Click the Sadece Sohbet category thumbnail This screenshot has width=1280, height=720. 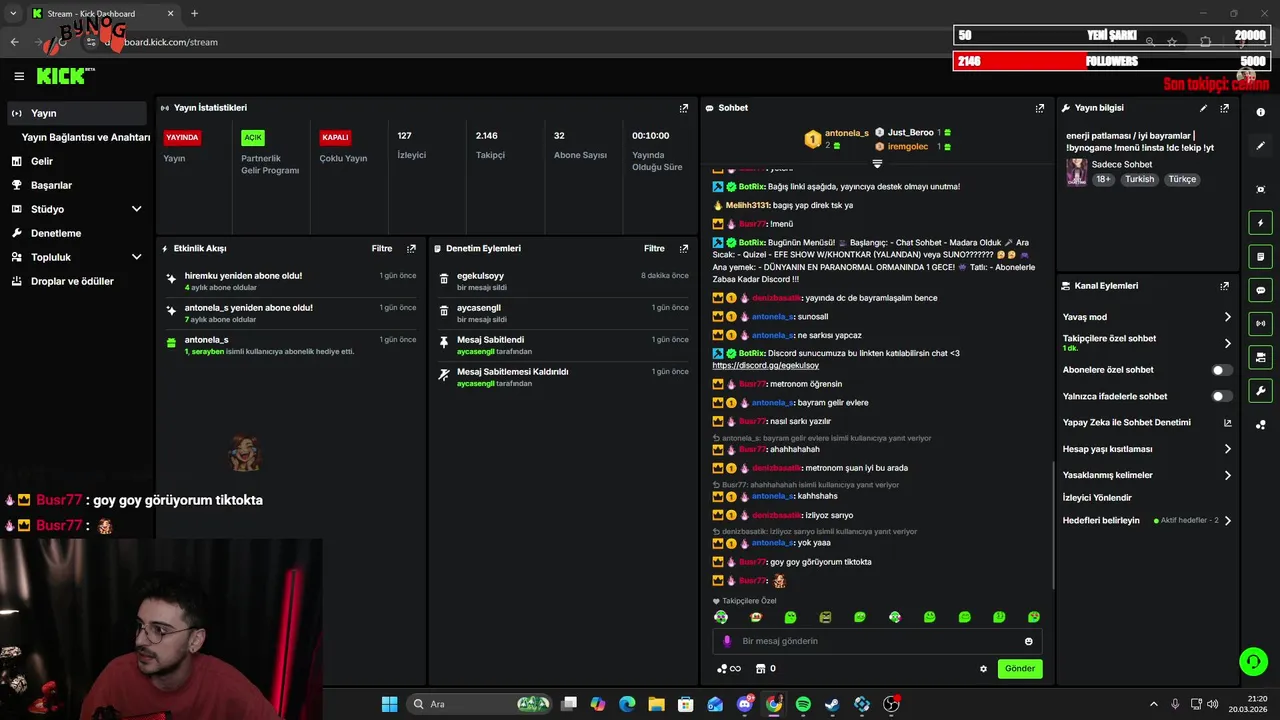click(1076, 172)
